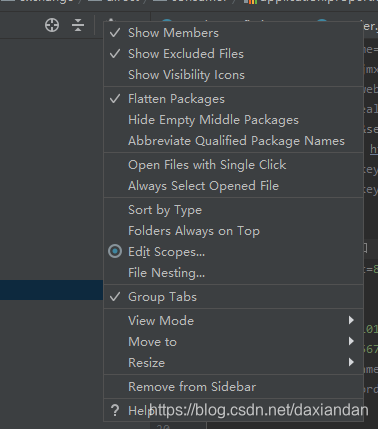Enable Abbreviate Qualified Package Names
Viewport: 378px width, 429px height.
coord(233,141)
